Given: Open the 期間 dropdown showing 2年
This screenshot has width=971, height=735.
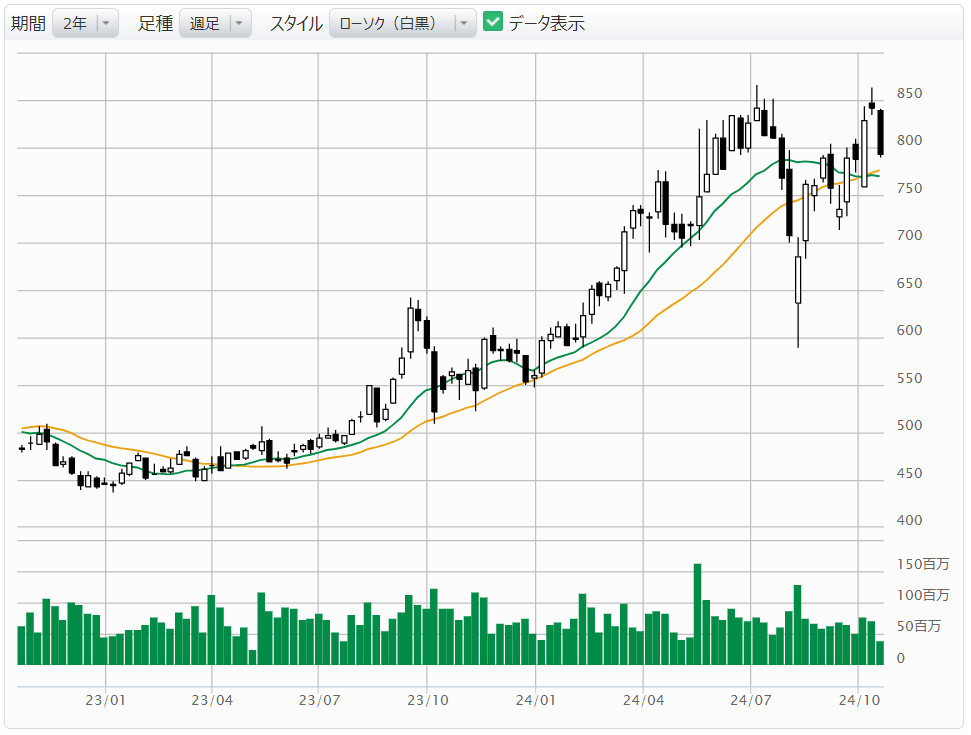Looking at the screenshot, I should click(84, 24).
